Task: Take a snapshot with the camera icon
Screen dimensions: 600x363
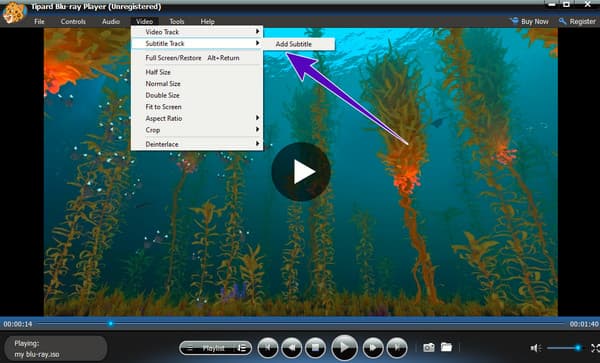Action: pos(429,347)
